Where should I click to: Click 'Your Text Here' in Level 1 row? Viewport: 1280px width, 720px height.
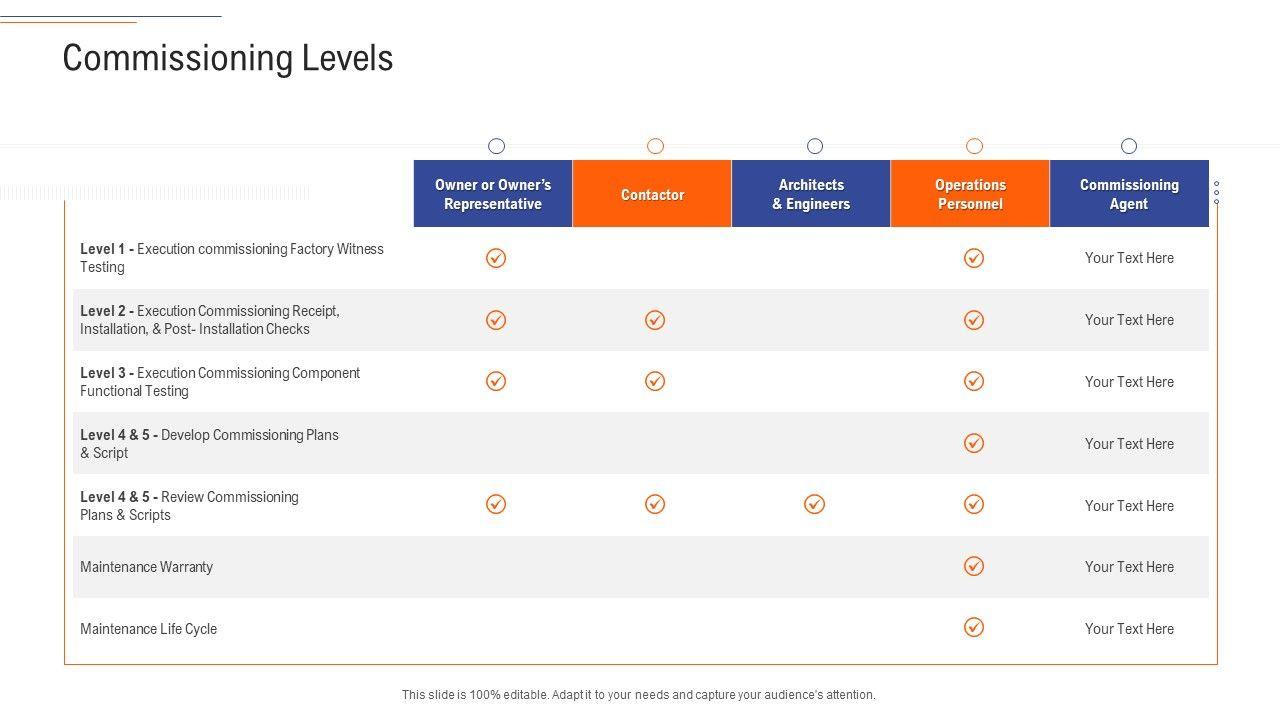(1129, 258)
